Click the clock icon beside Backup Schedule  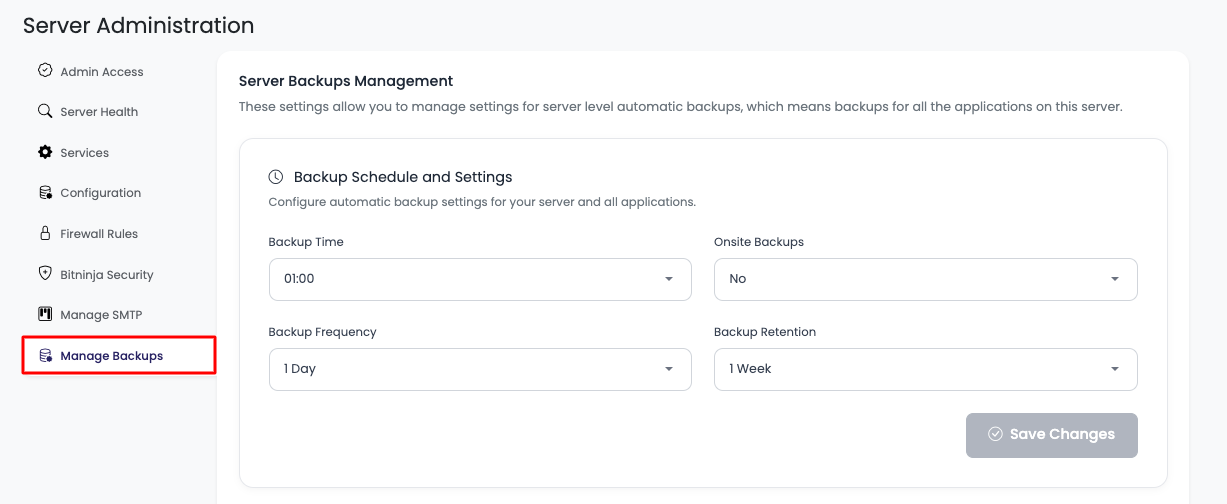[x=276, y=177]
